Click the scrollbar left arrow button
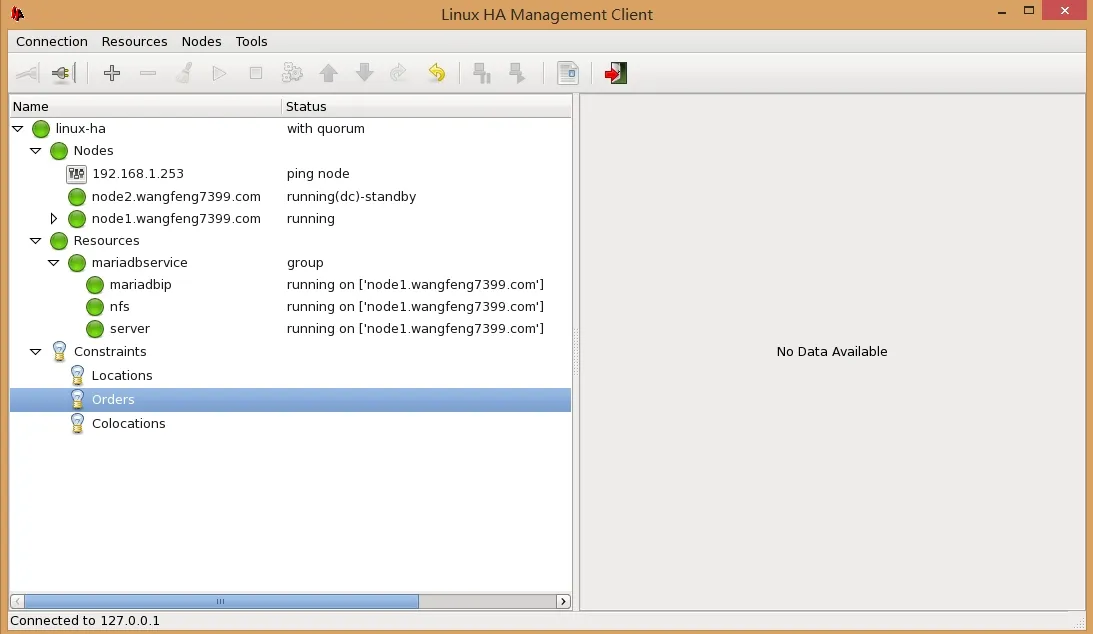 click(17, 601)
